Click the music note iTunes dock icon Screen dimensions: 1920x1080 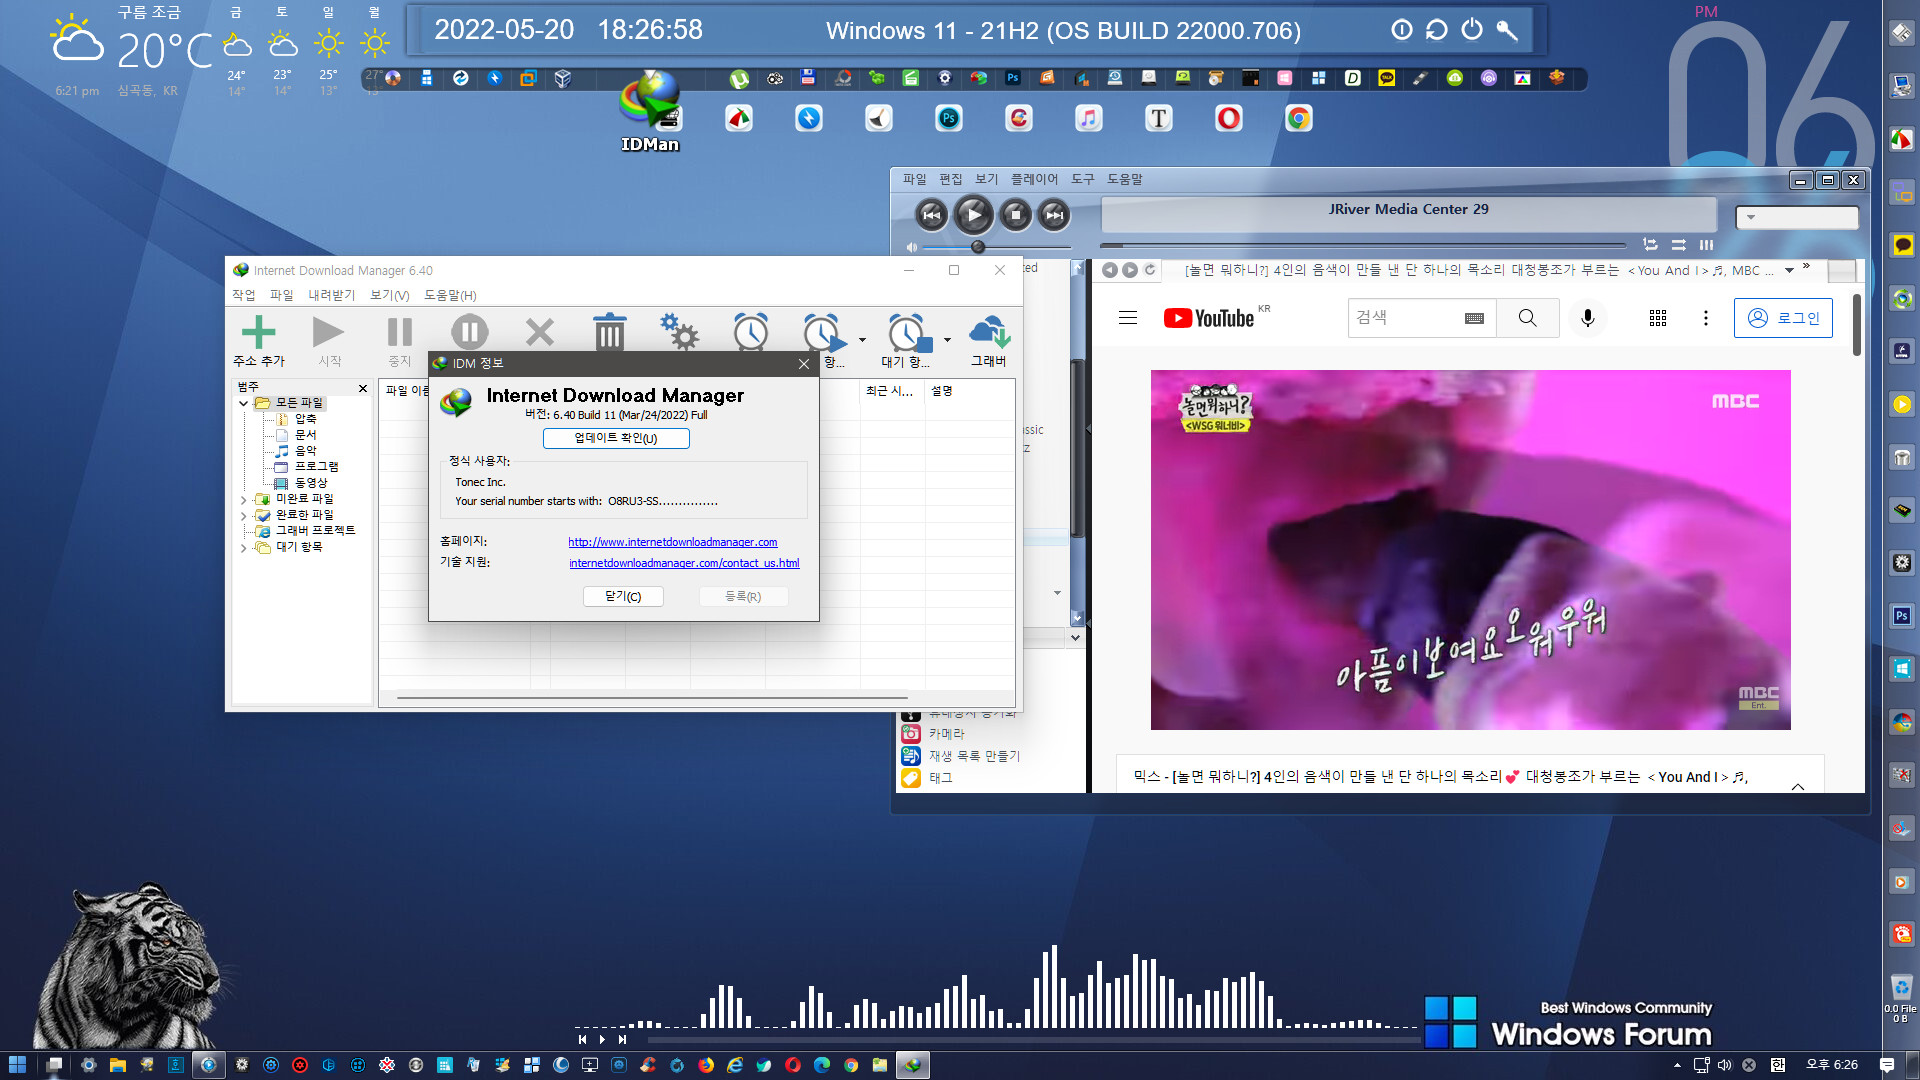1089,118
